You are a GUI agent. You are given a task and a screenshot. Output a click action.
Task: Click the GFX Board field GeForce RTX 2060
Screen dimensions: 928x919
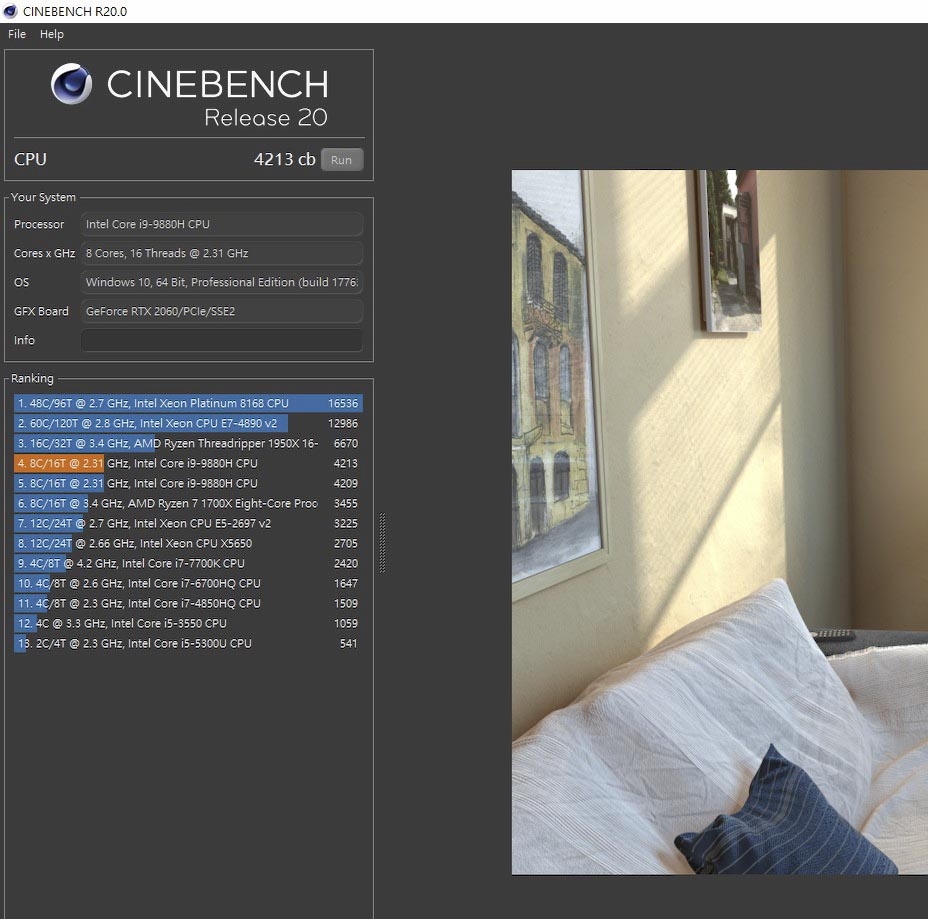[221, 311]
